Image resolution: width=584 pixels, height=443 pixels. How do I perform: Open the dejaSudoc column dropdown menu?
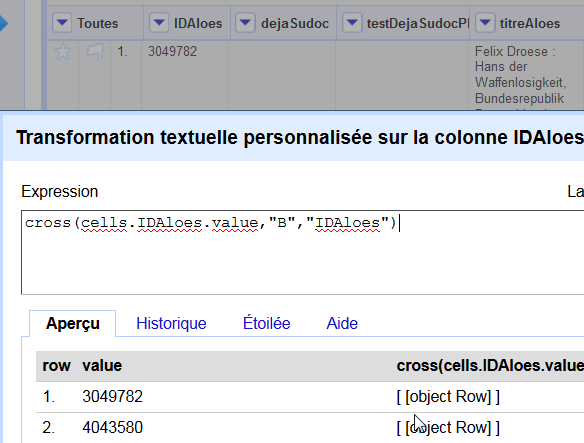(x=245, y=23)
